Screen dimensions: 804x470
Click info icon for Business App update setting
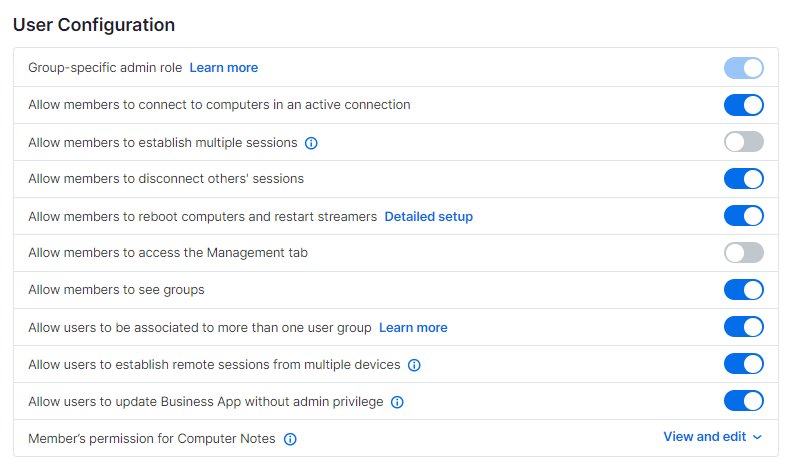point(397,402)
